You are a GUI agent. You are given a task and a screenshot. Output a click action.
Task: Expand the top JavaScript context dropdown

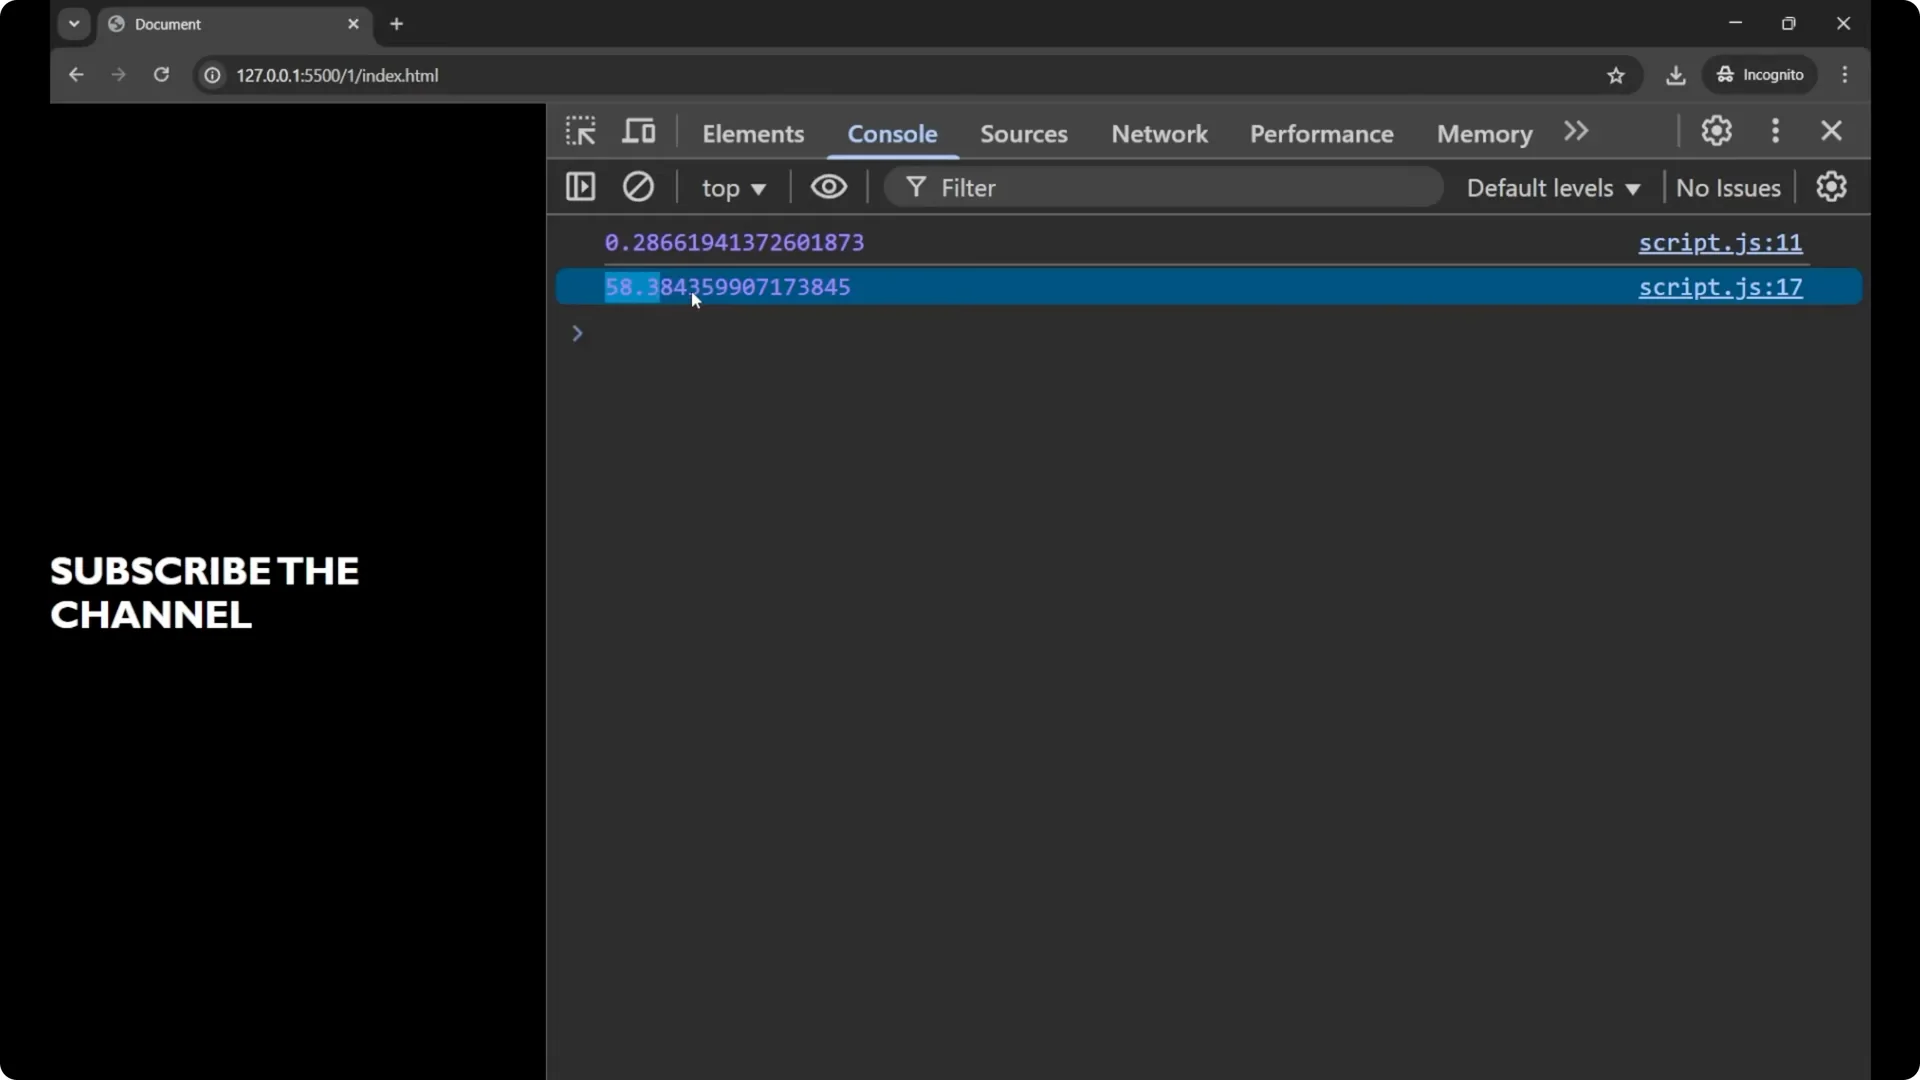(x=733, y=188)
